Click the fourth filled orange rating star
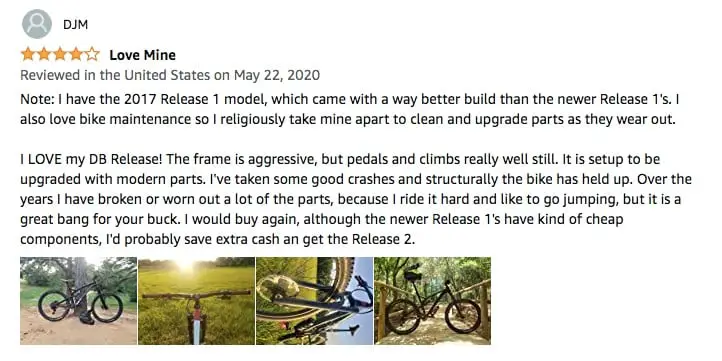 76,54
